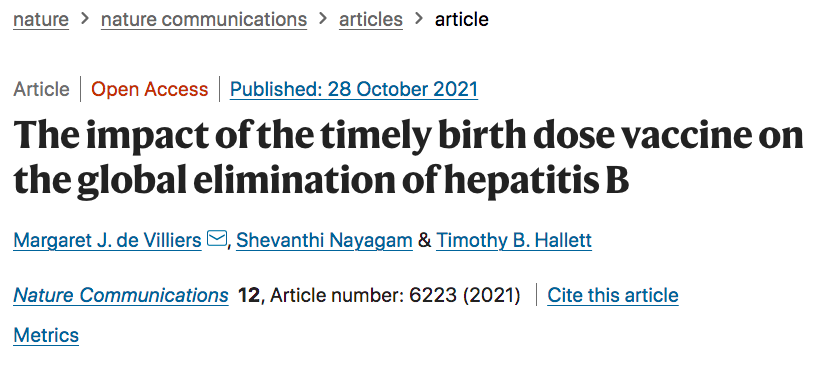Open author Timothy B. Hallett's details

coord(514,240)
